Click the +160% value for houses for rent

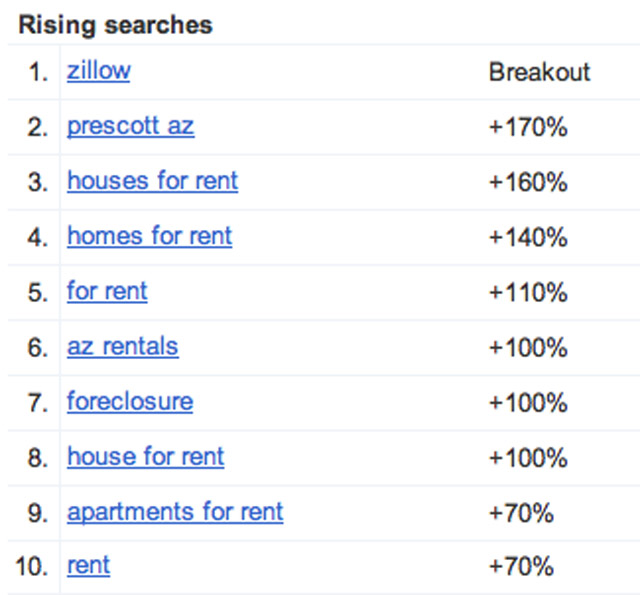coord(528,182)
